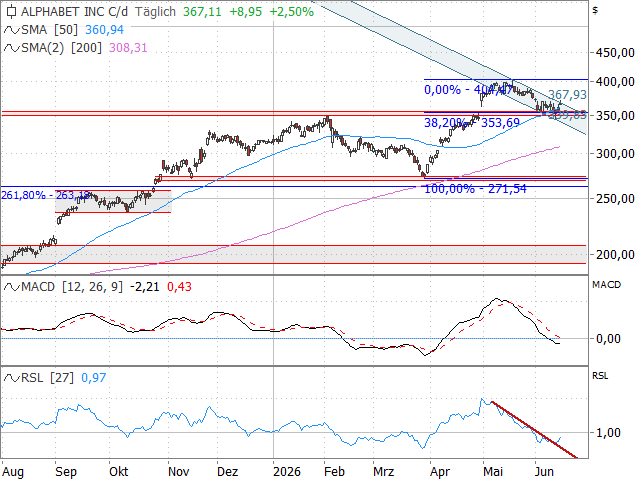Screen dimensions: 640x480
Task: Click the Feb month label
Action: pos(334,472)
